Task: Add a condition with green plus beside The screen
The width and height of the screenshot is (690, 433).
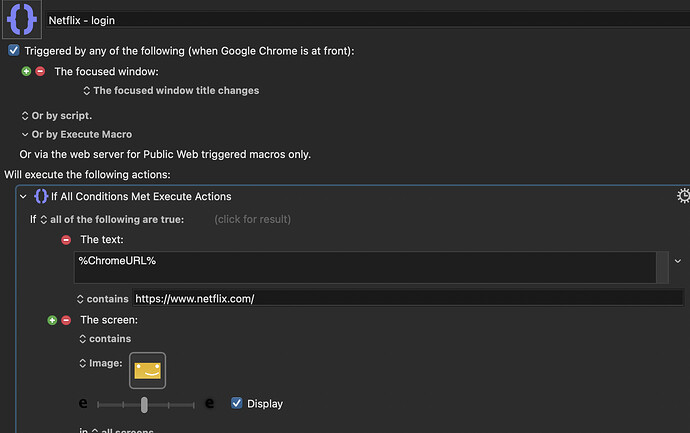Action: tap(52, 320)
